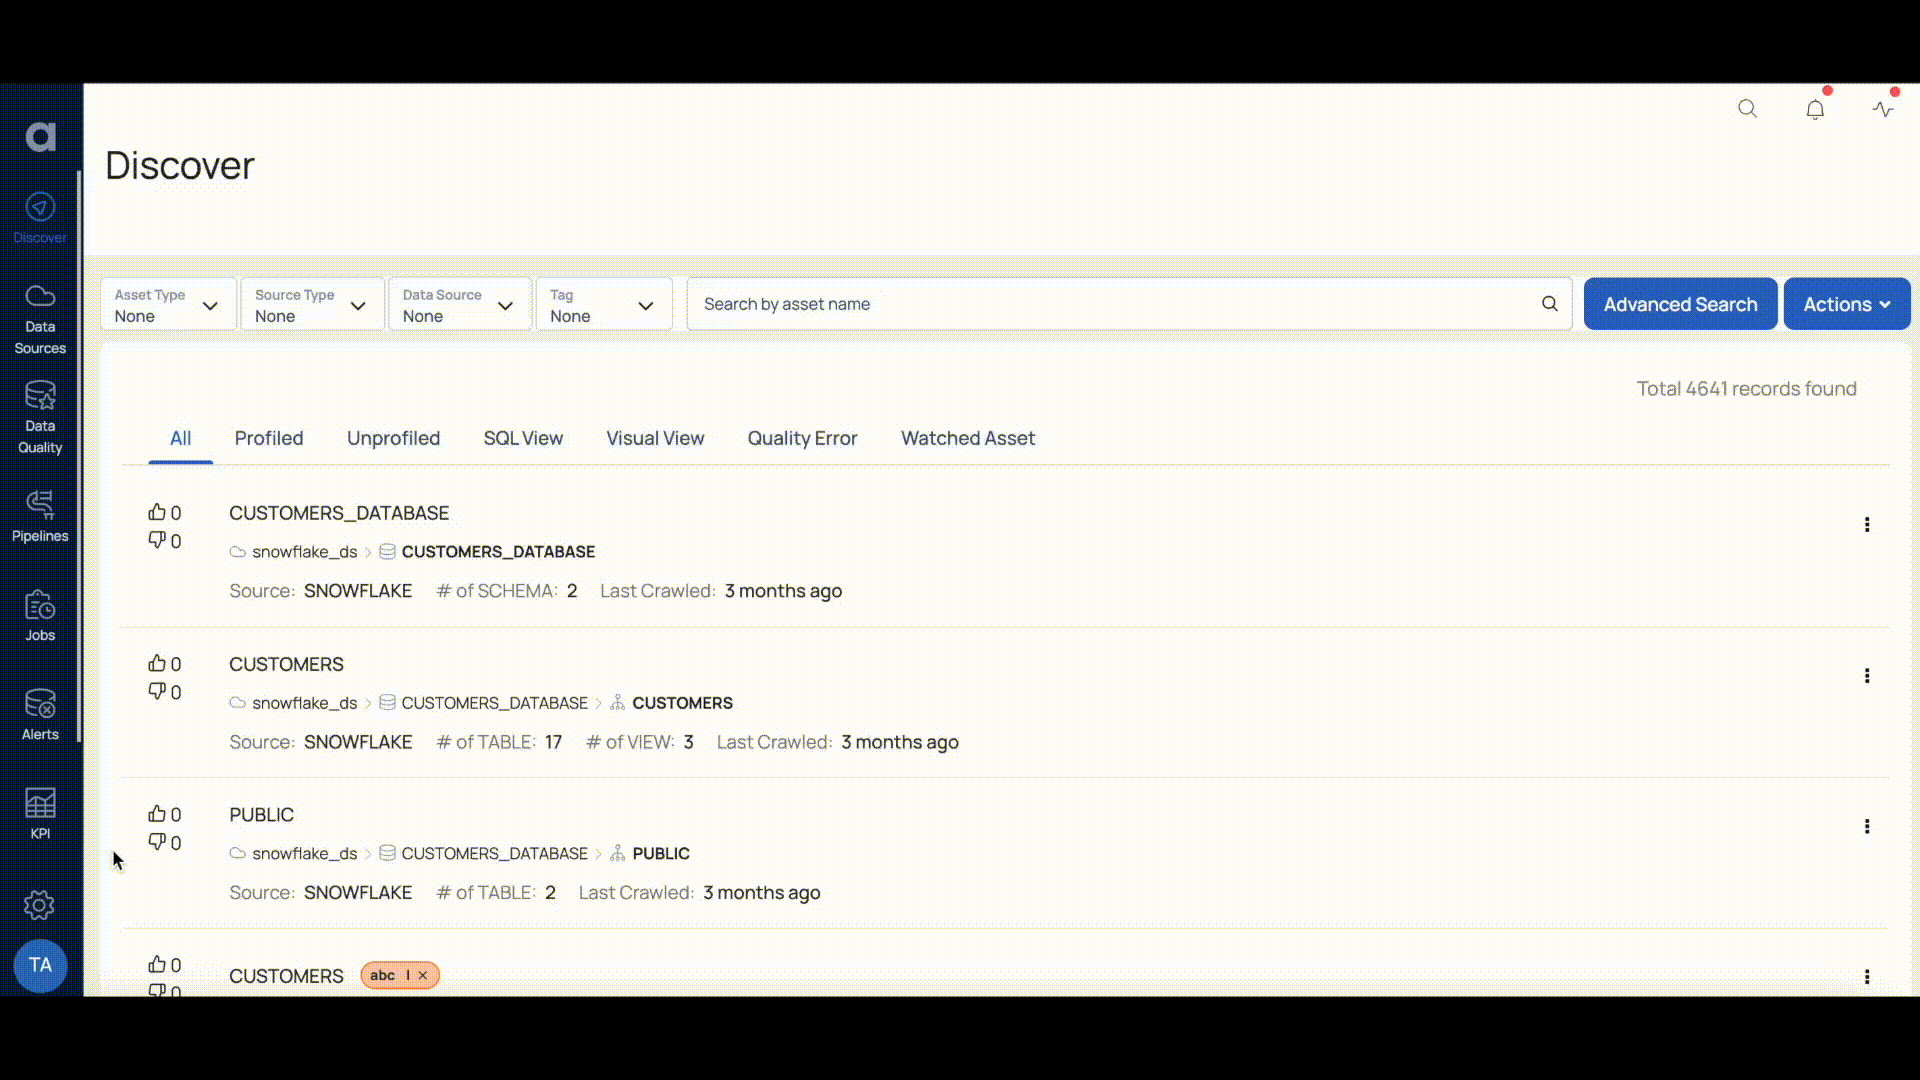Open the TA user avatar
Viewport: 1920px width, 1080px height.
pos(40,965)
